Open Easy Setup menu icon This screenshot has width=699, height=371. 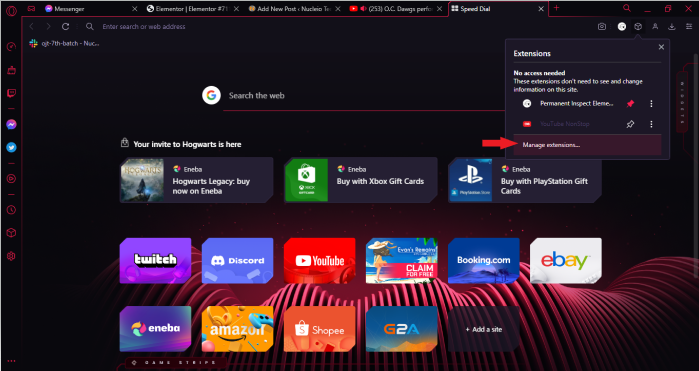tap(689, 27)
